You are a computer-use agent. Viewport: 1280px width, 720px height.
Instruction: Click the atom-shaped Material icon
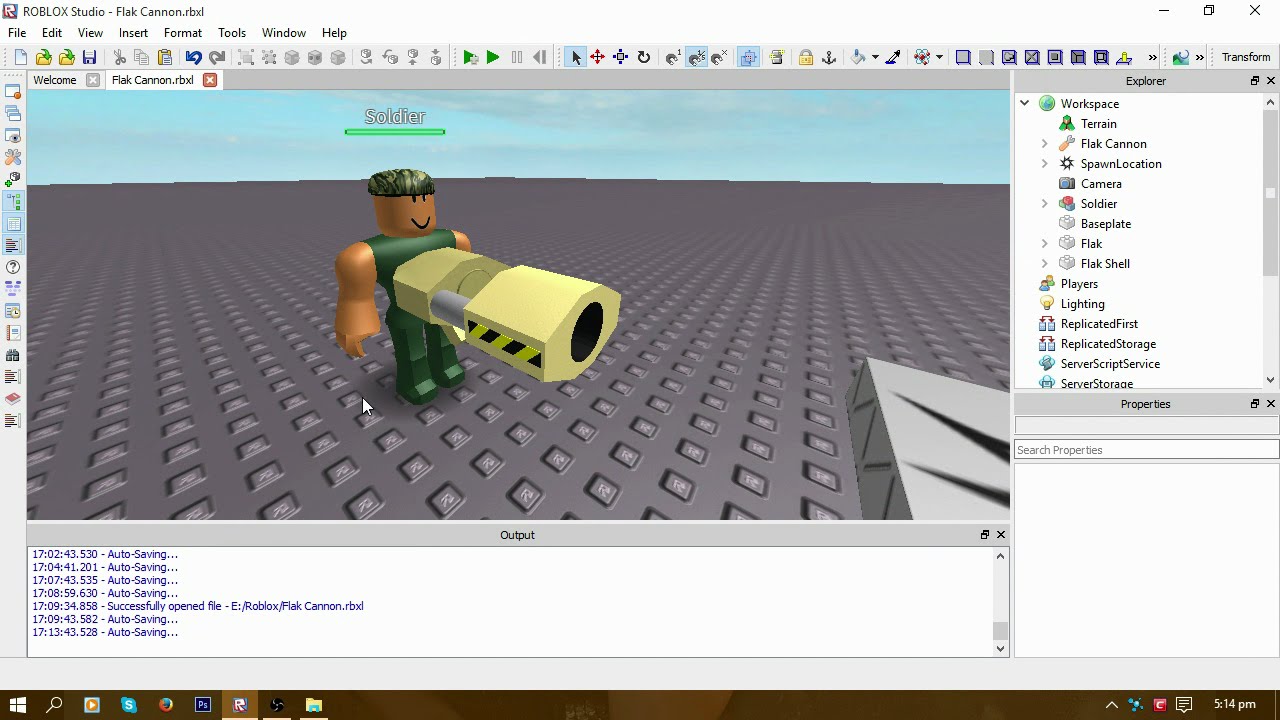[x=923, y=58]
